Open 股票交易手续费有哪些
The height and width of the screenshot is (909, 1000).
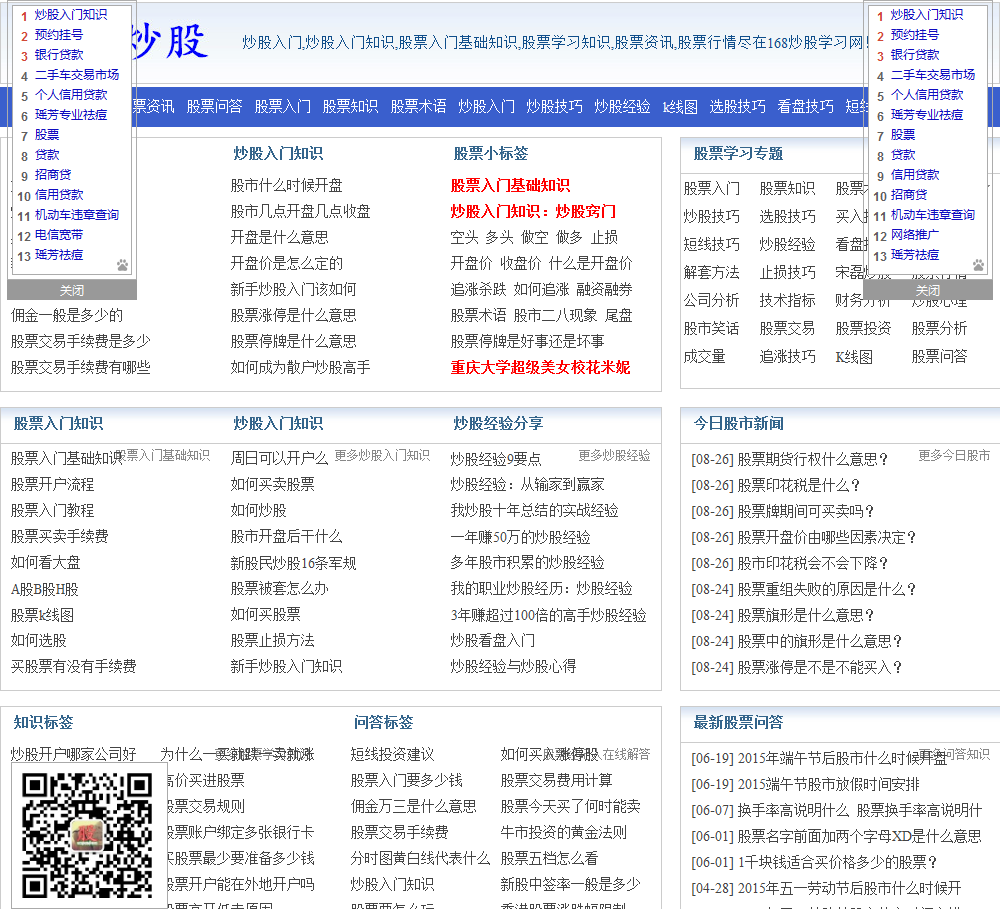coord(80,367)
